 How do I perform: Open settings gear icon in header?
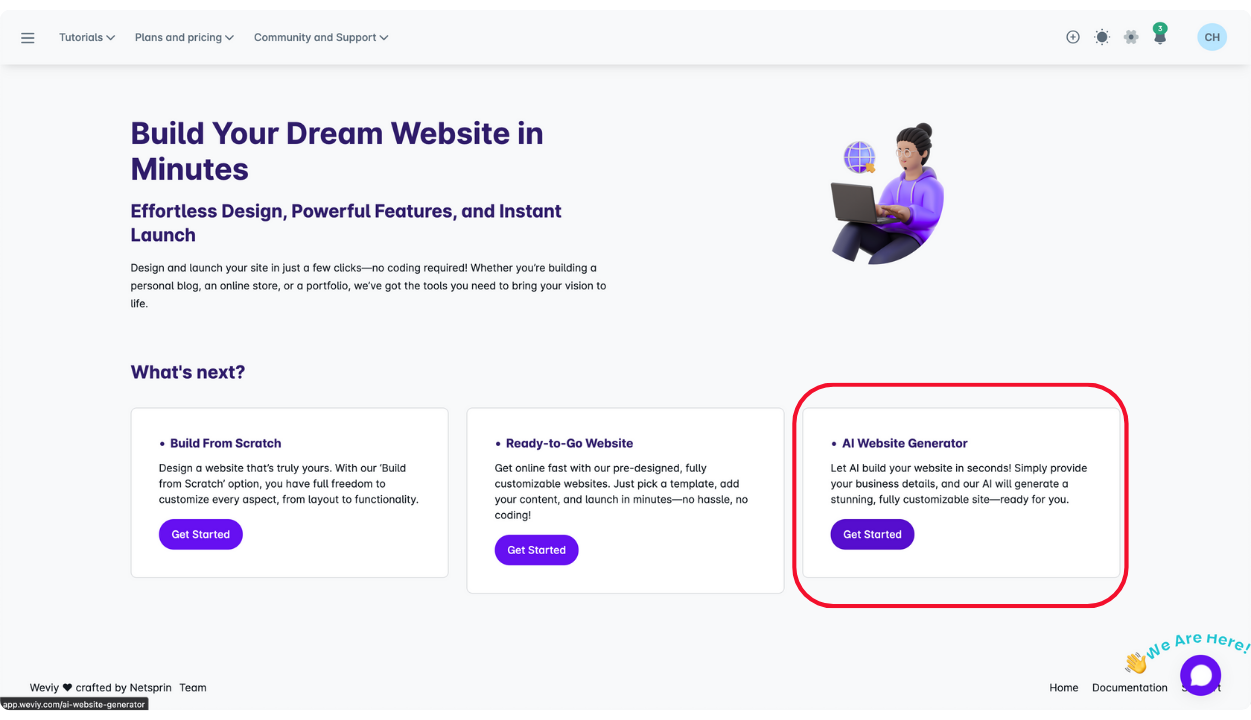(x=1131, y=37)
